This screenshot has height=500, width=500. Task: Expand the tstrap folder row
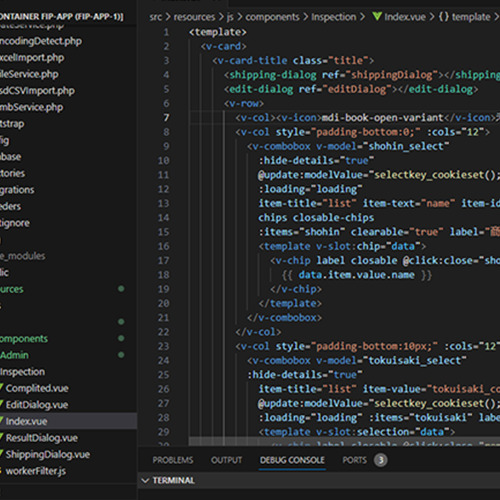pyautogui.click(x=68, y=124)
